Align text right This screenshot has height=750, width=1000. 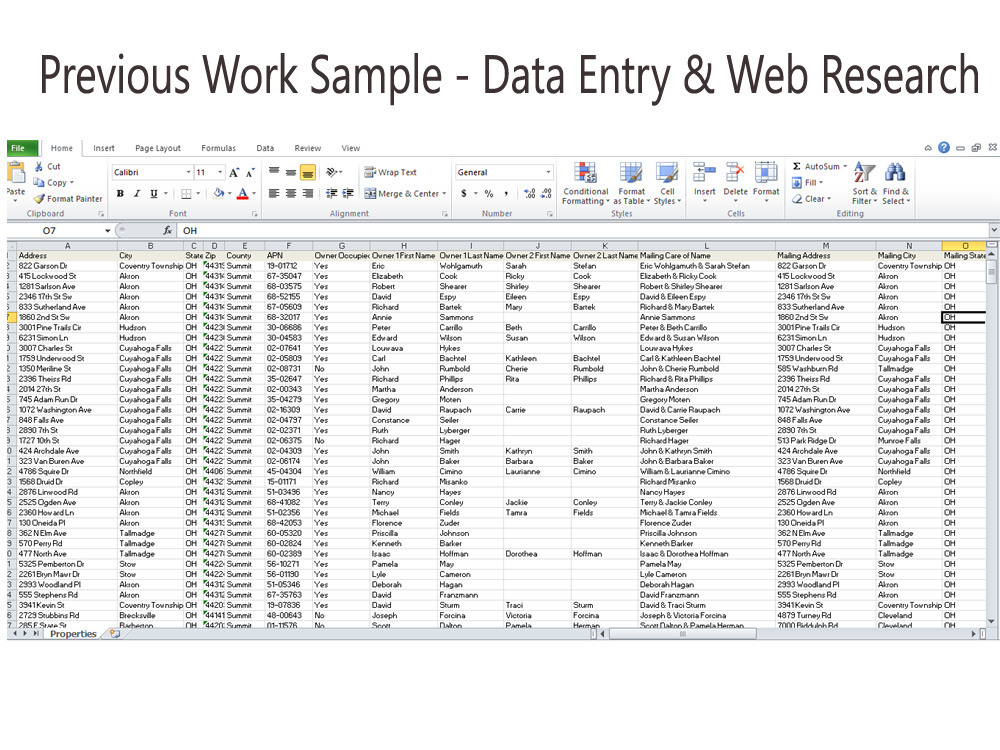(x=307, y=193)
